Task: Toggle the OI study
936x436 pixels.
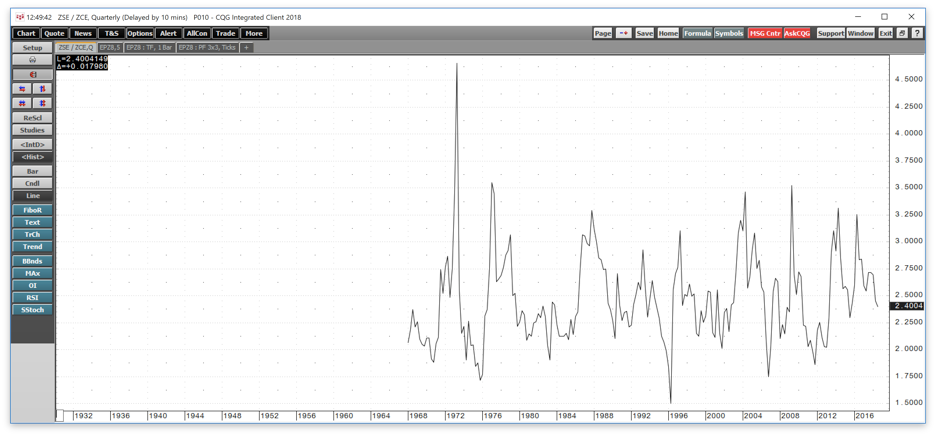Action: pyautogui.click(x=32, y=285)
